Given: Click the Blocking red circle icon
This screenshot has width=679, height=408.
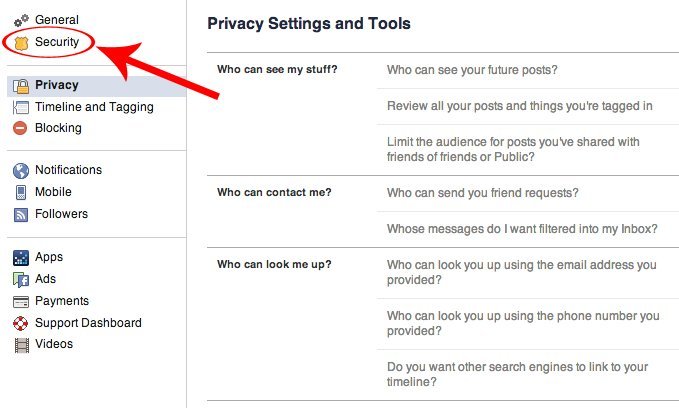Looking at the screenshot, I should pos(21,128).
